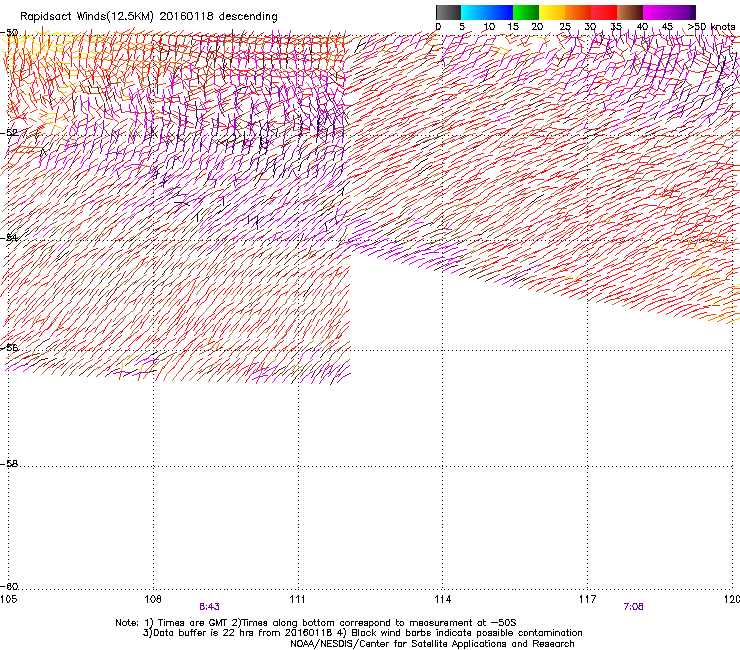This screenshot has height=650, width=740.
Task: Click the green 15-20 knots legend swatch
Action: click(x=526, y=12)
